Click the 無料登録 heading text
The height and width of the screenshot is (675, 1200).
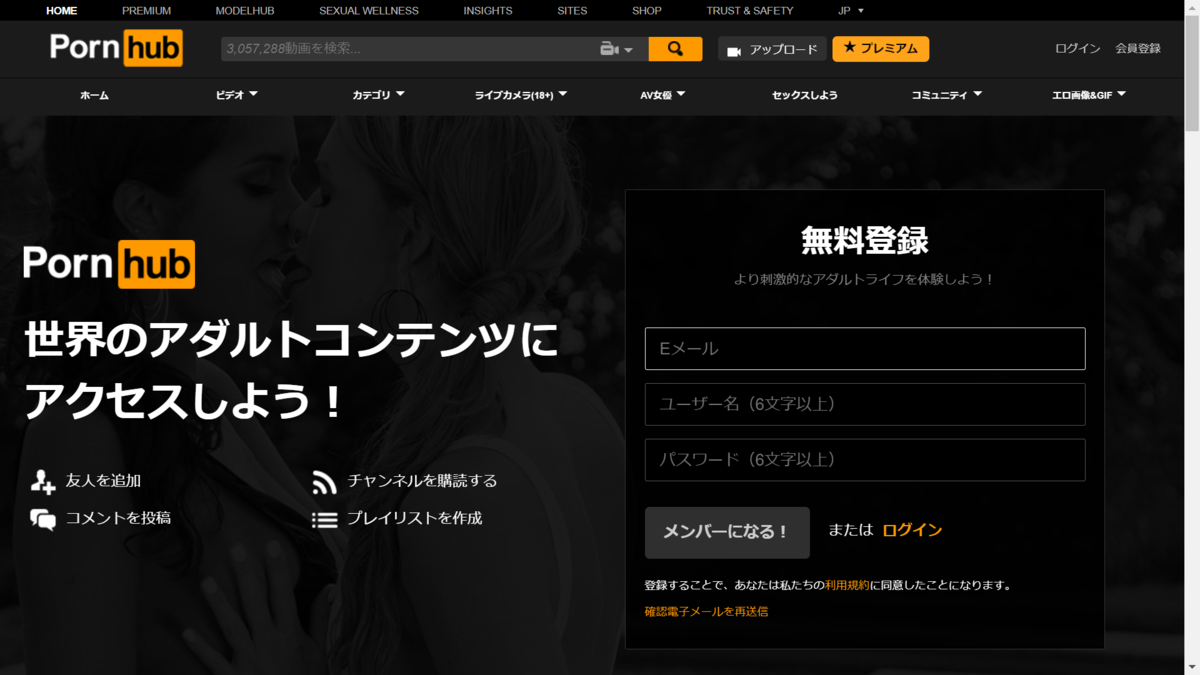865,240
